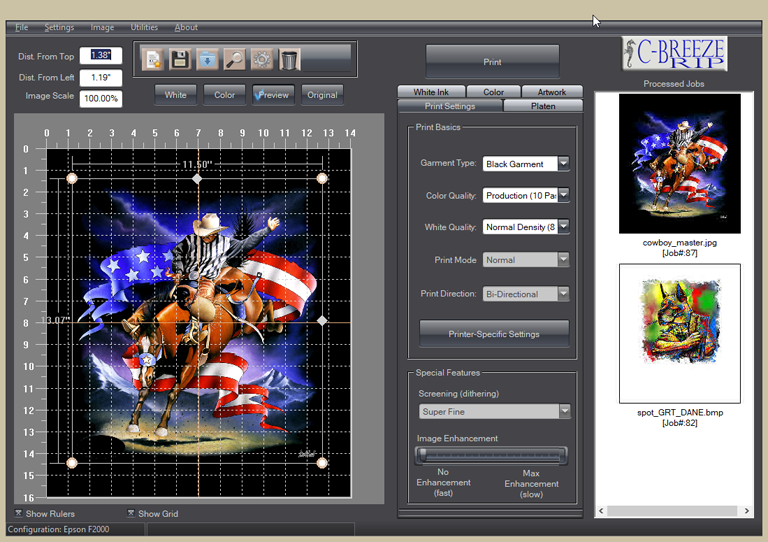Select the Color view toggle button
Image resolution: width=768 pixels, height=542 pixels.
pos(224,95)
